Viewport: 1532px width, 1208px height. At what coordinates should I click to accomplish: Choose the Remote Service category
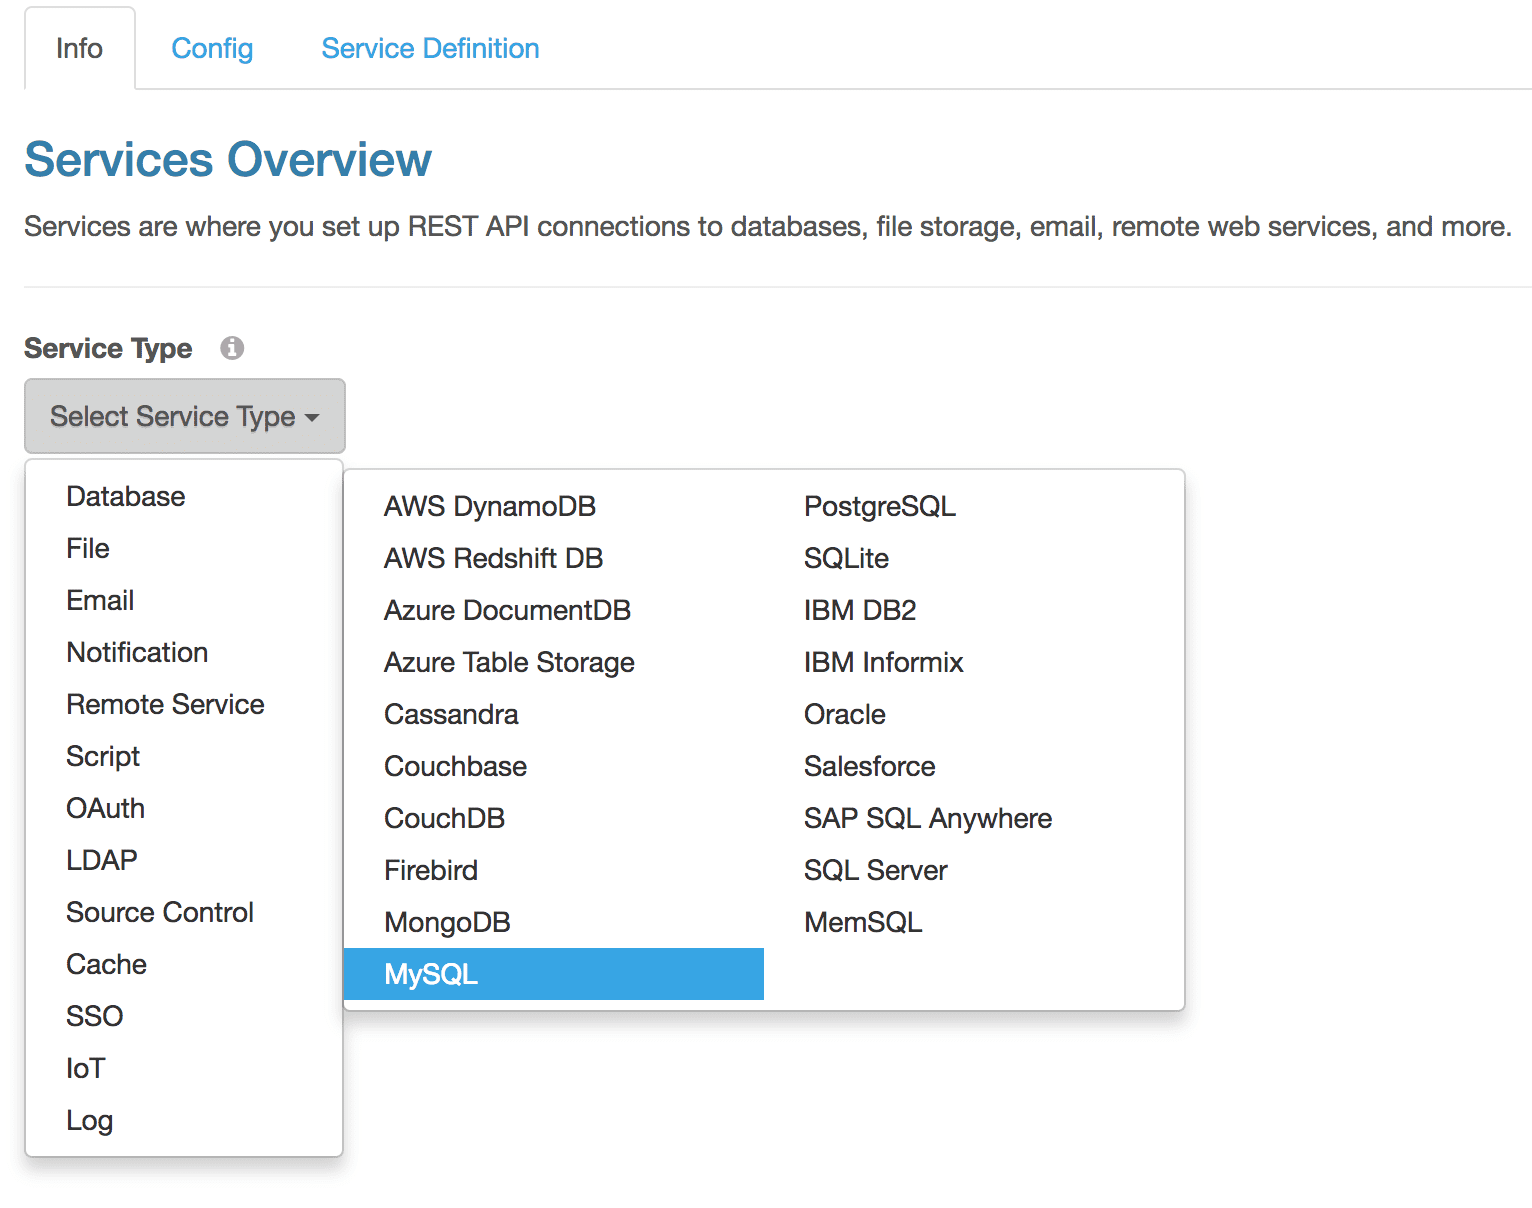pyautogui.click(x=165, y=704)
